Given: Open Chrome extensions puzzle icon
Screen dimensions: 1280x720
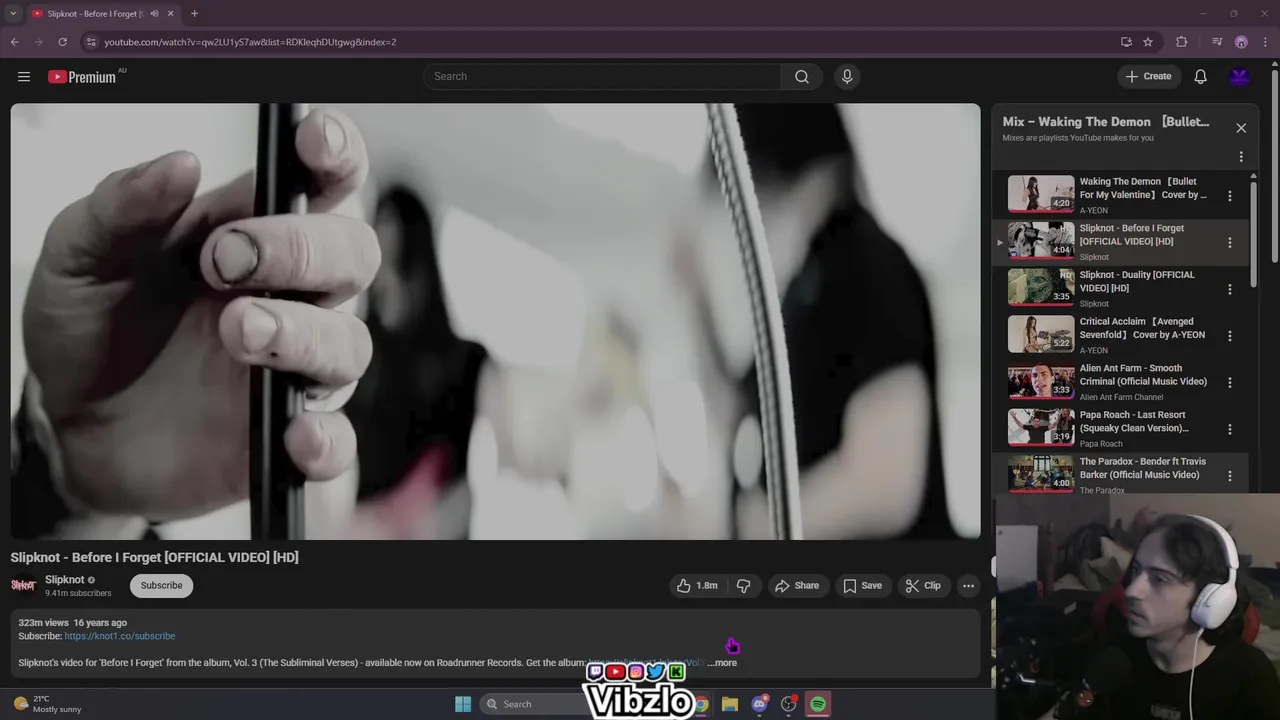Looking at the screenshot, I should pos(1182,42).
